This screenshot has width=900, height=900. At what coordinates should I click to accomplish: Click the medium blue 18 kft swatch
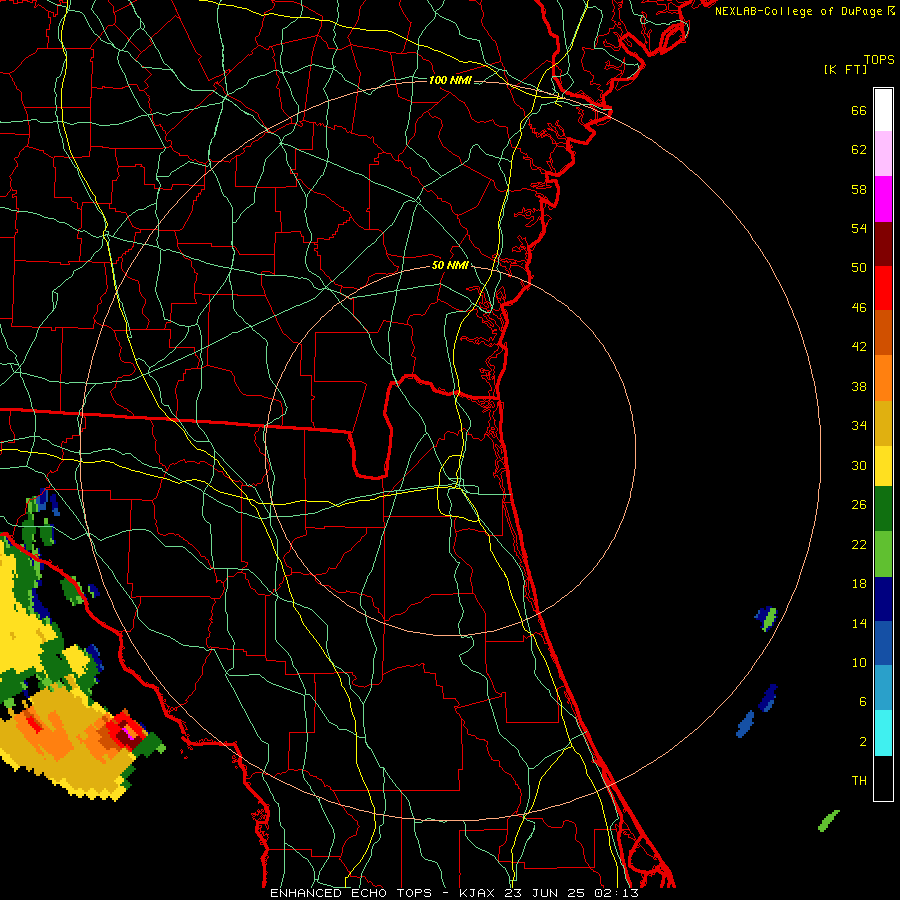point(883,643)
